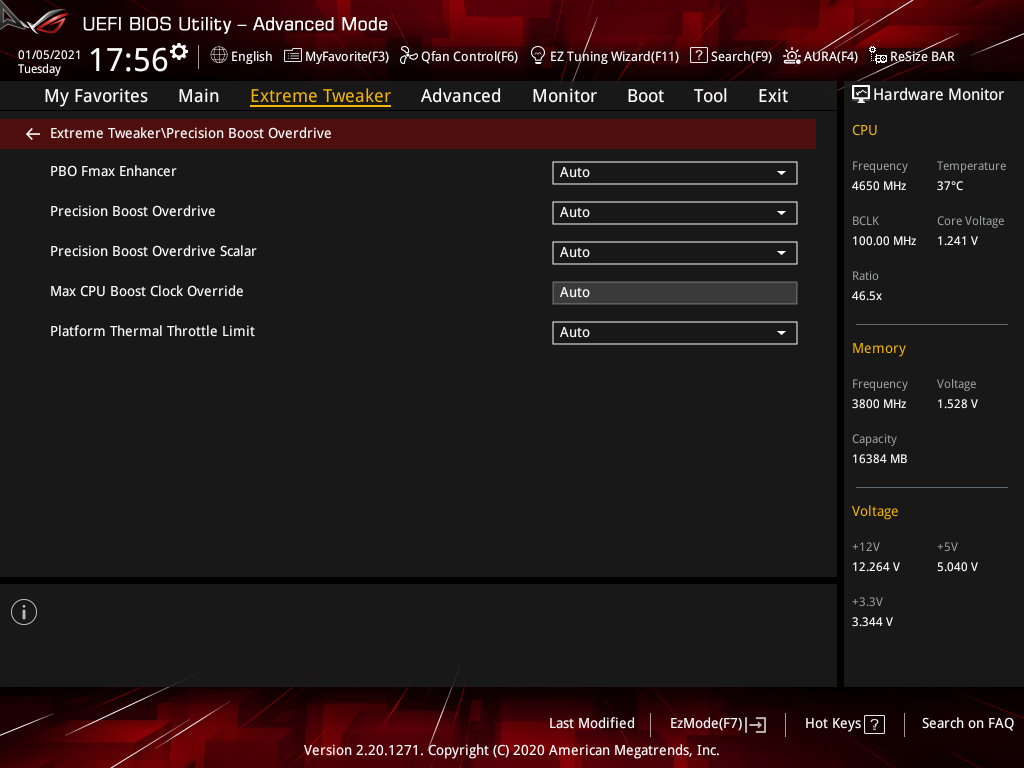Click ReSize BAR label
The width and height of the screenshot is (1024, 768).
[x=922, y=57]
